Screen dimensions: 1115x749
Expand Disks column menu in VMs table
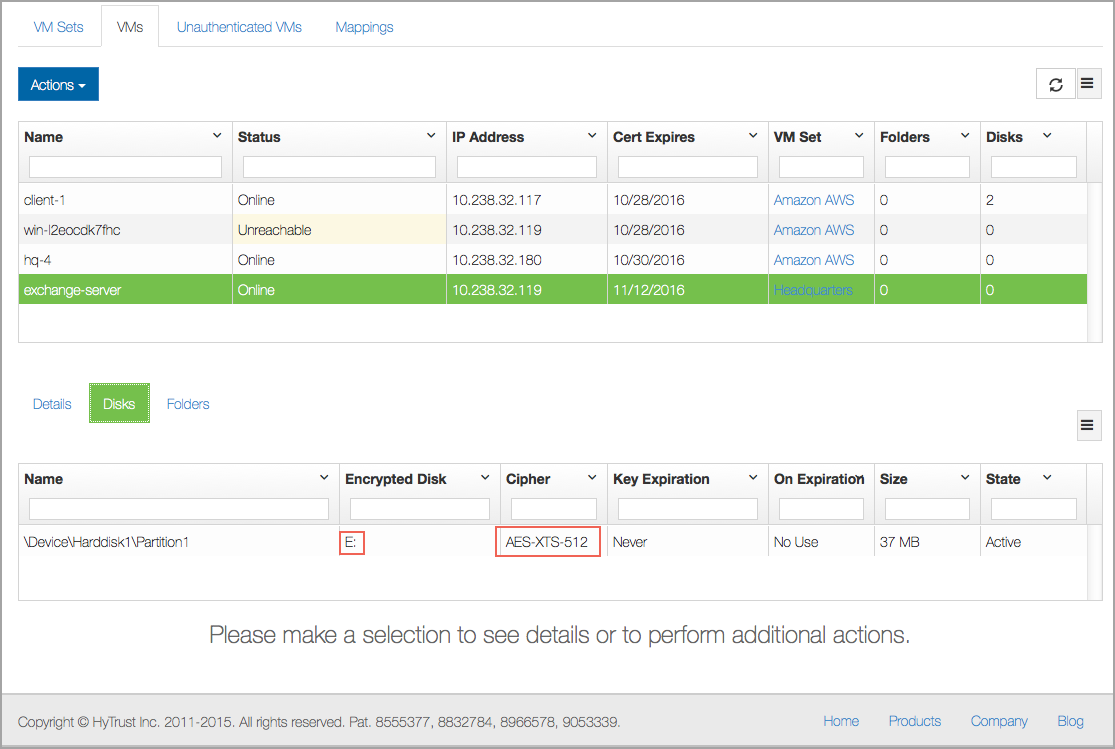pos(1047,136)
